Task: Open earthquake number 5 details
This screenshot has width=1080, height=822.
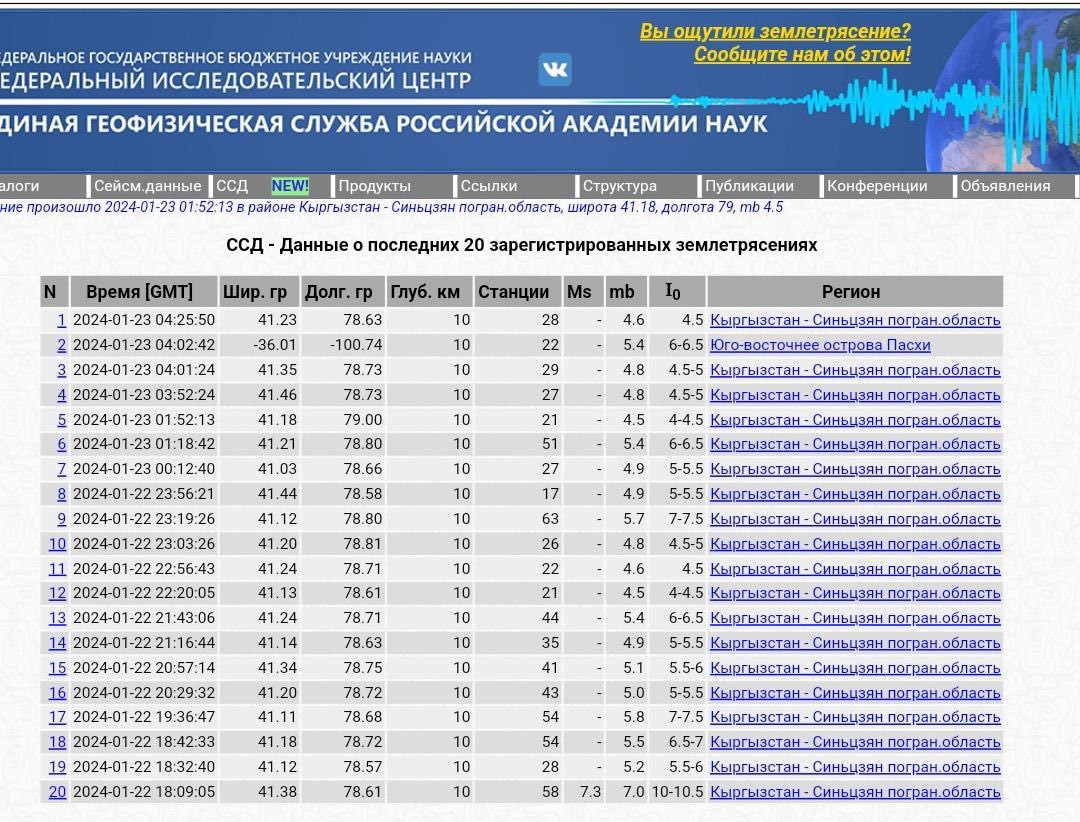Action: point(61,420)
